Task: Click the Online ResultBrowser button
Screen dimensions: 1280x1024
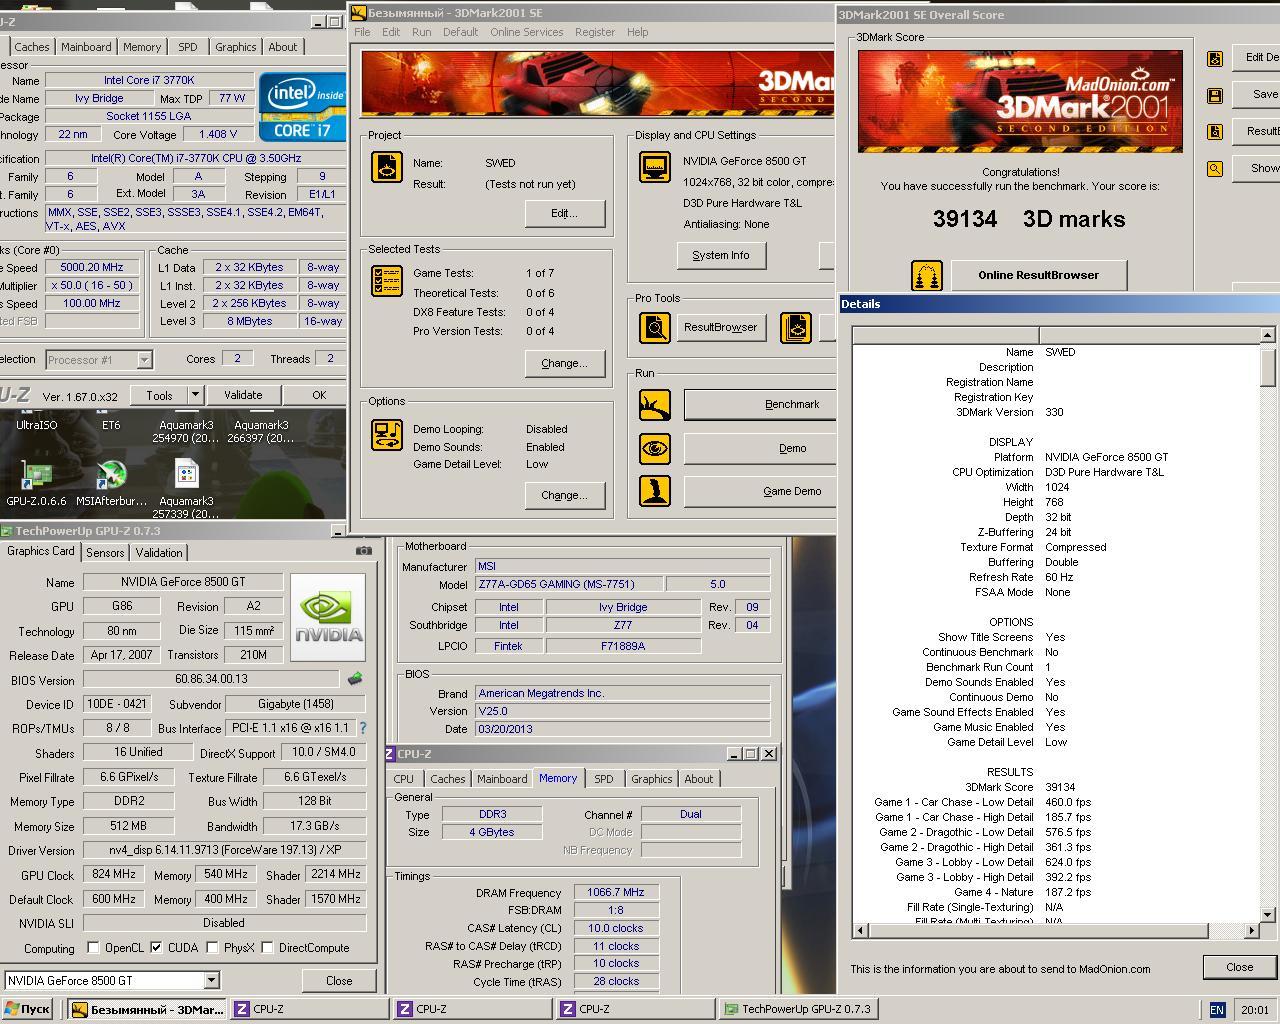Action: click(x=1038, y=275)
